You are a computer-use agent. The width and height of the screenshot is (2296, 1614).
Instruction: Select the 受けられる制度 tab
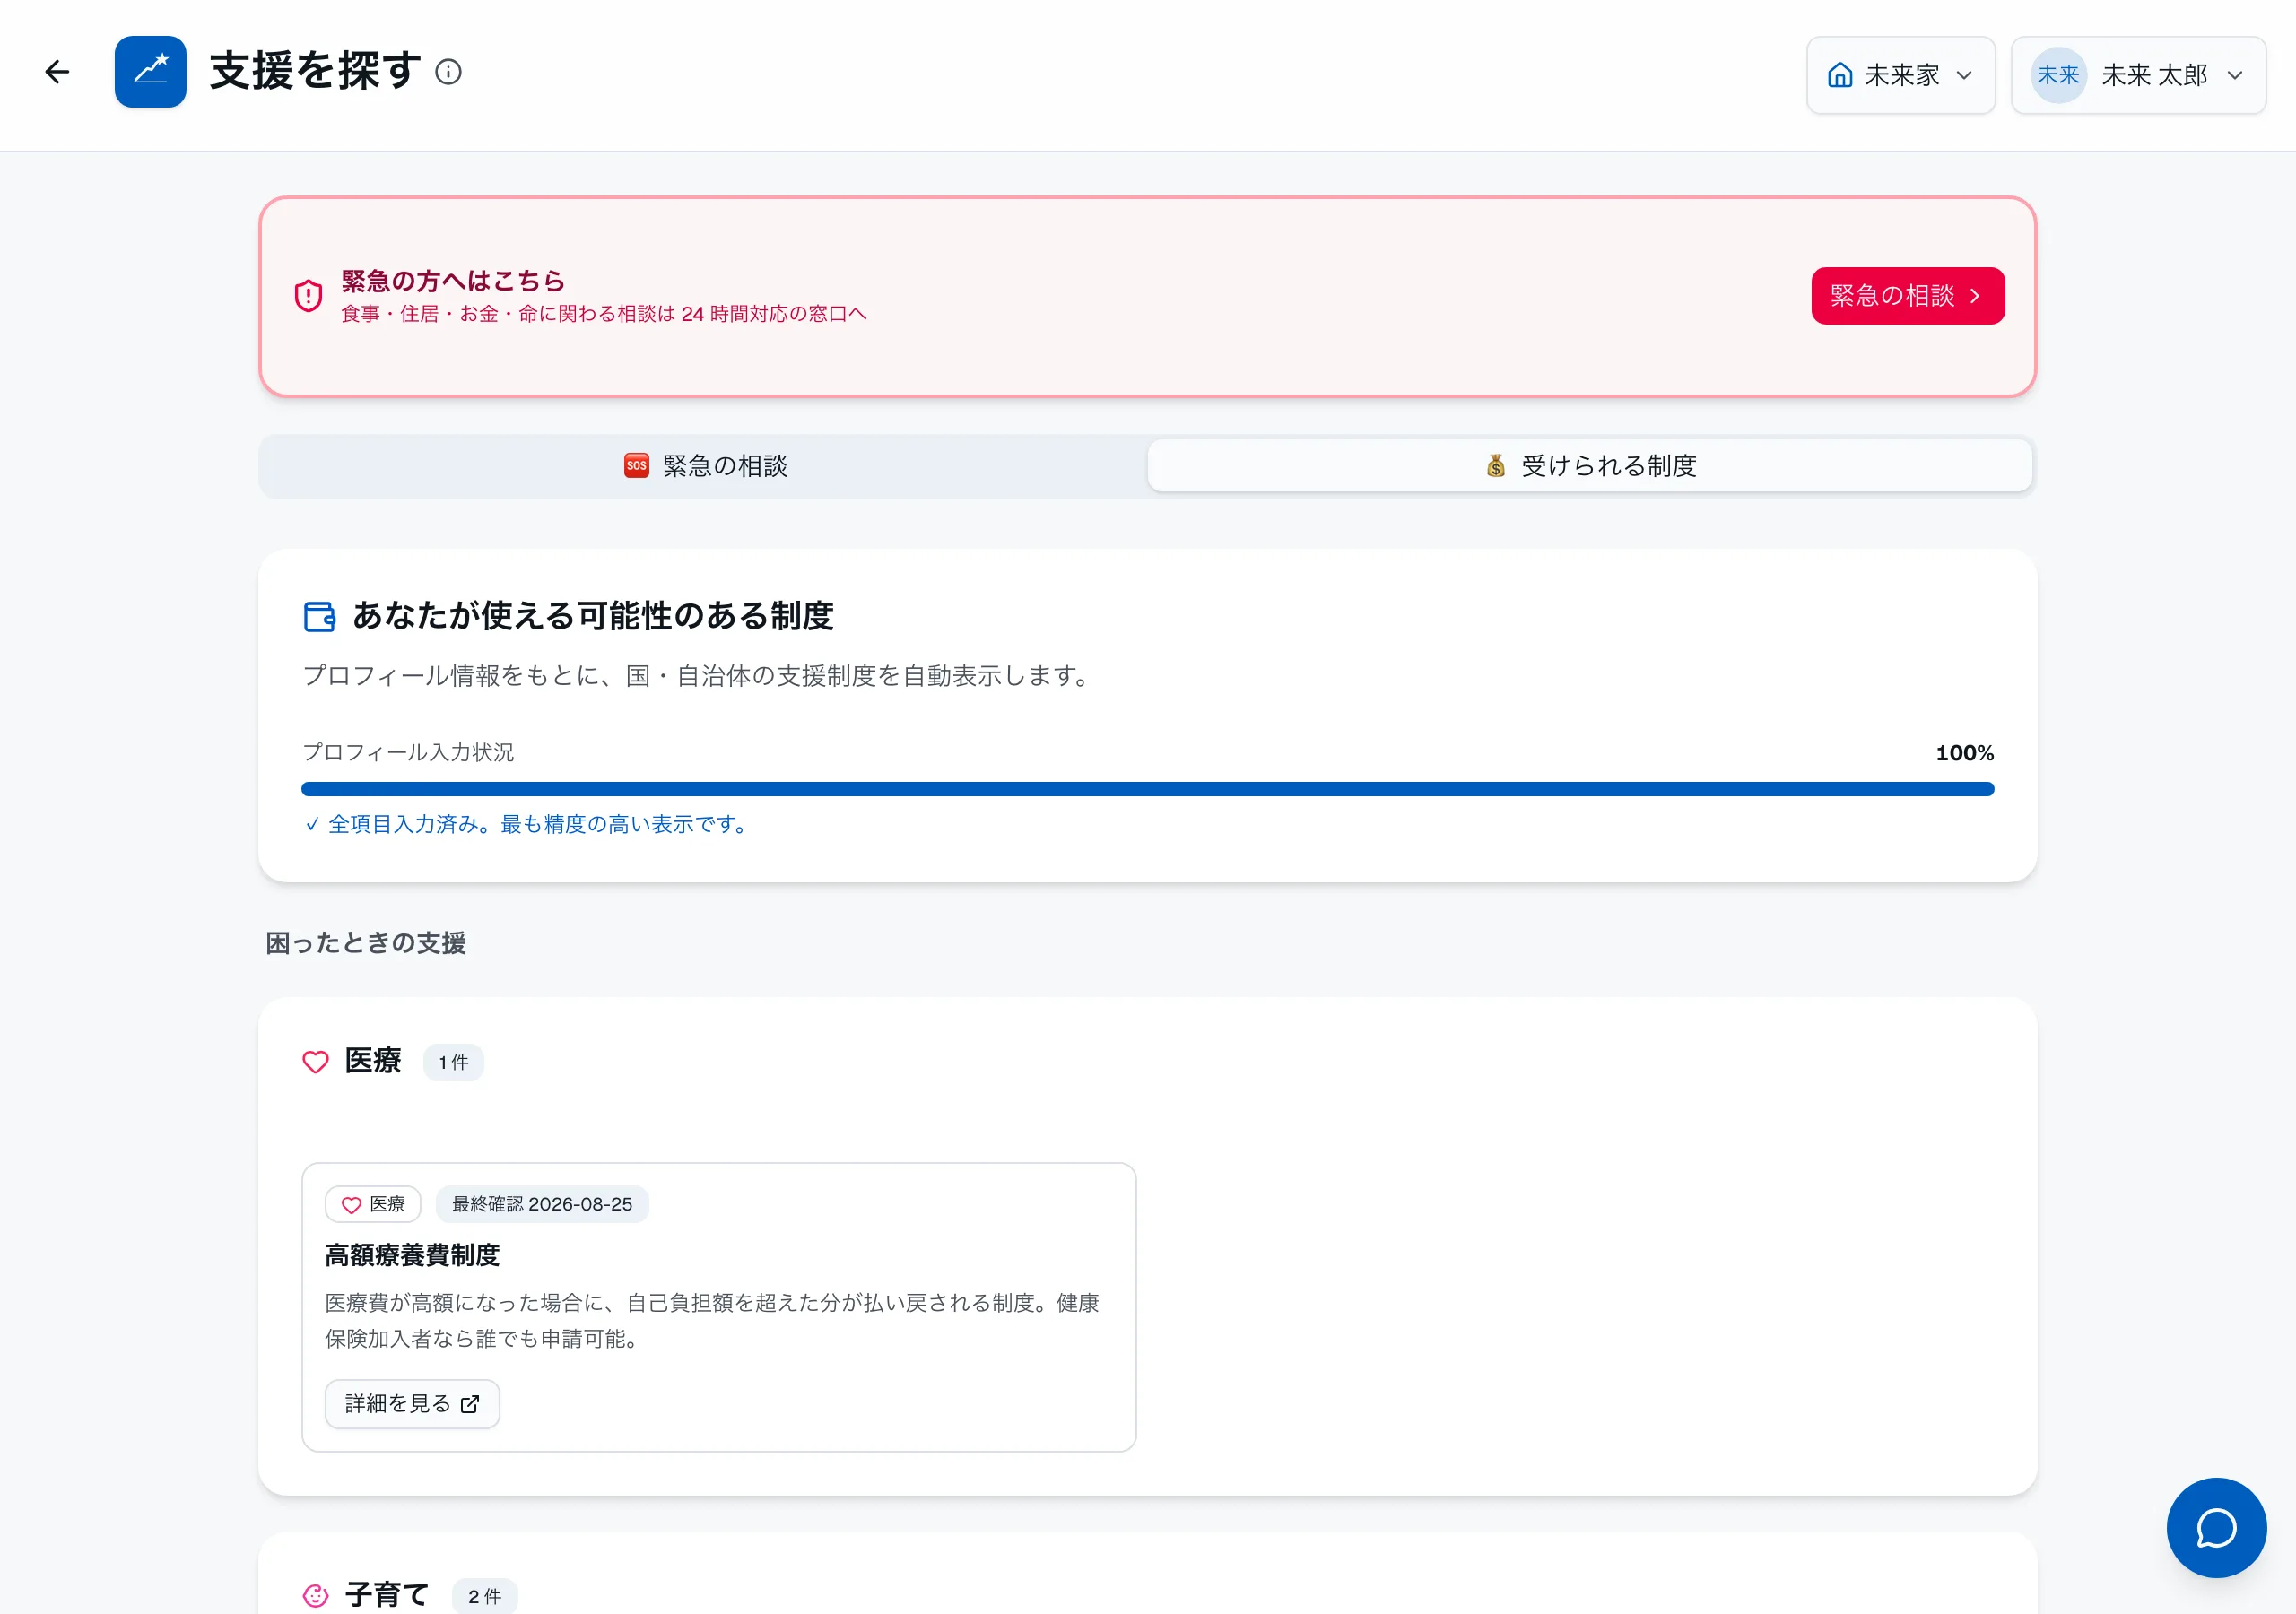coord(1590,466)
